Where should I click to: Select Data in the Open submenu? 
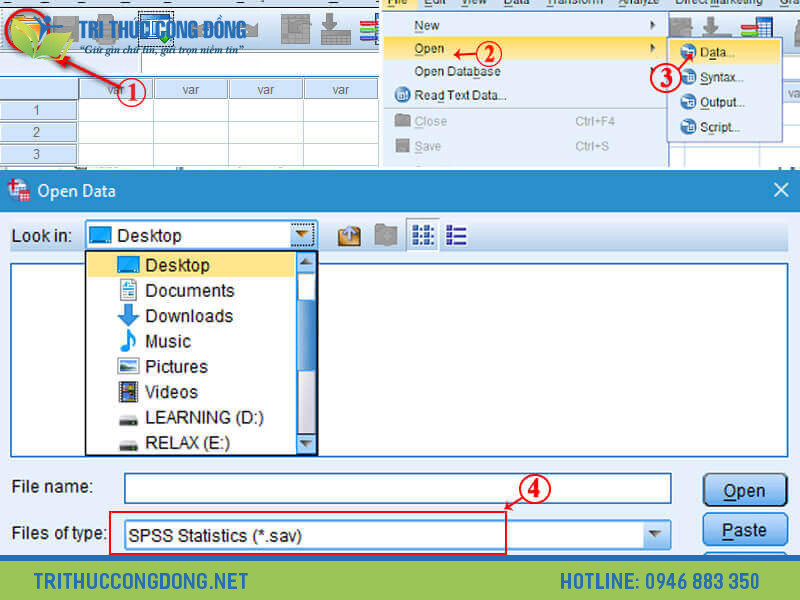coord(724,52)
